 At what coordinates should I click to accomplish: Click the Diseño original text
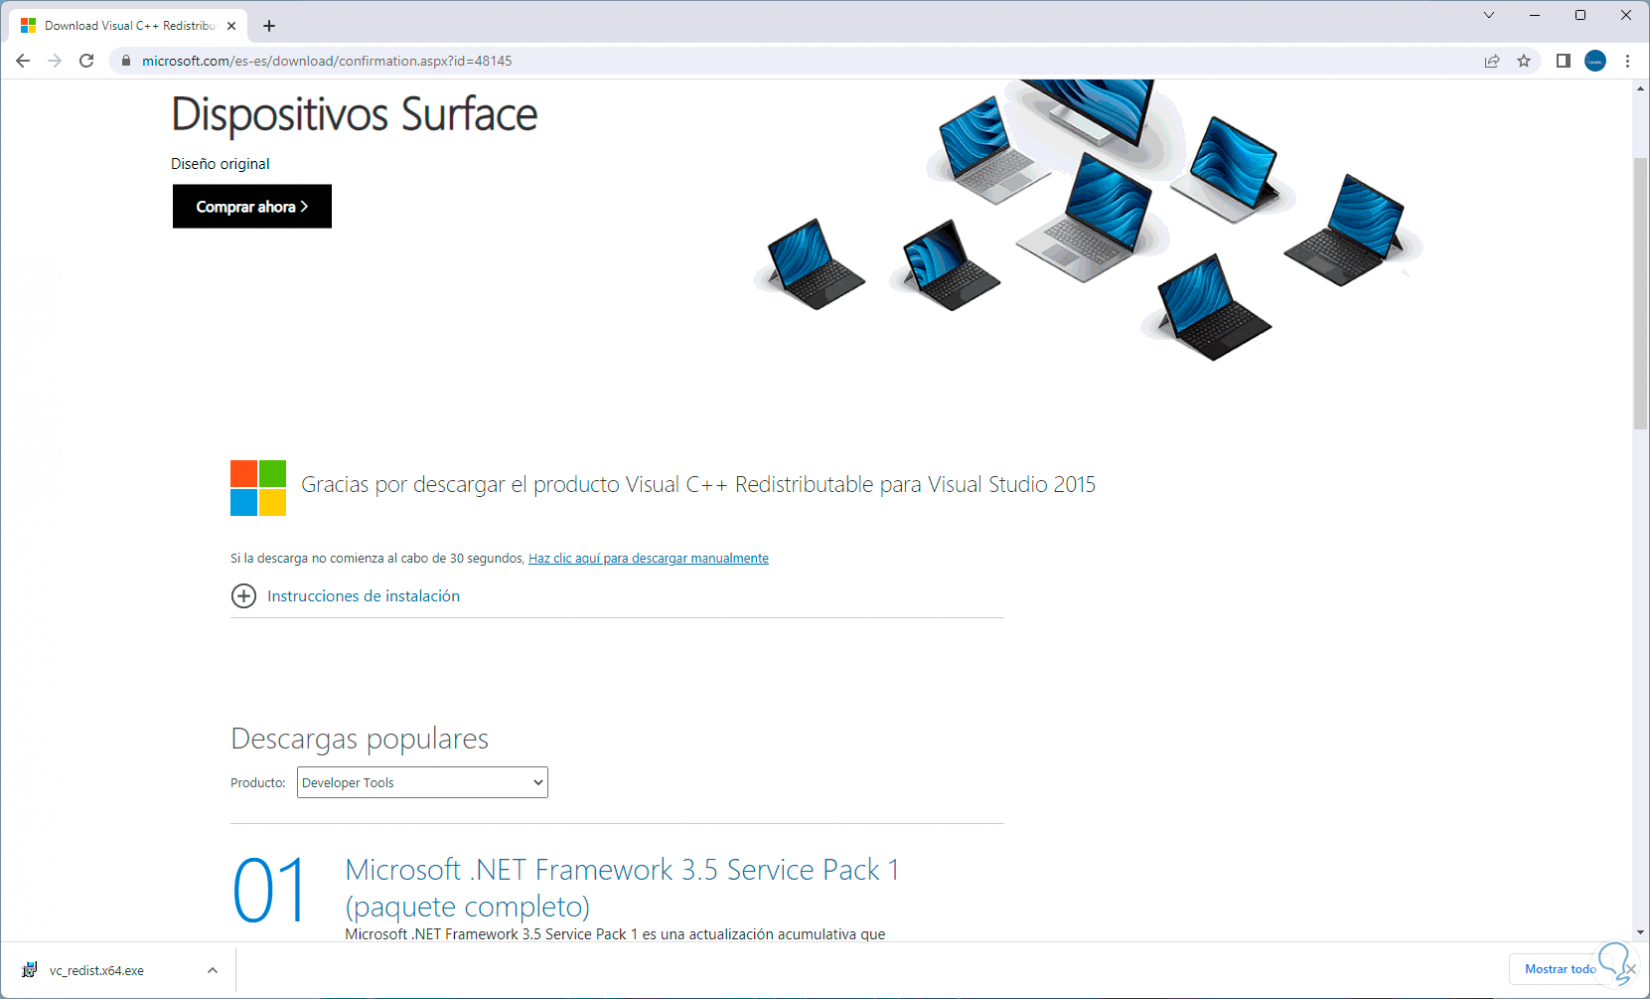click(220, 164)
